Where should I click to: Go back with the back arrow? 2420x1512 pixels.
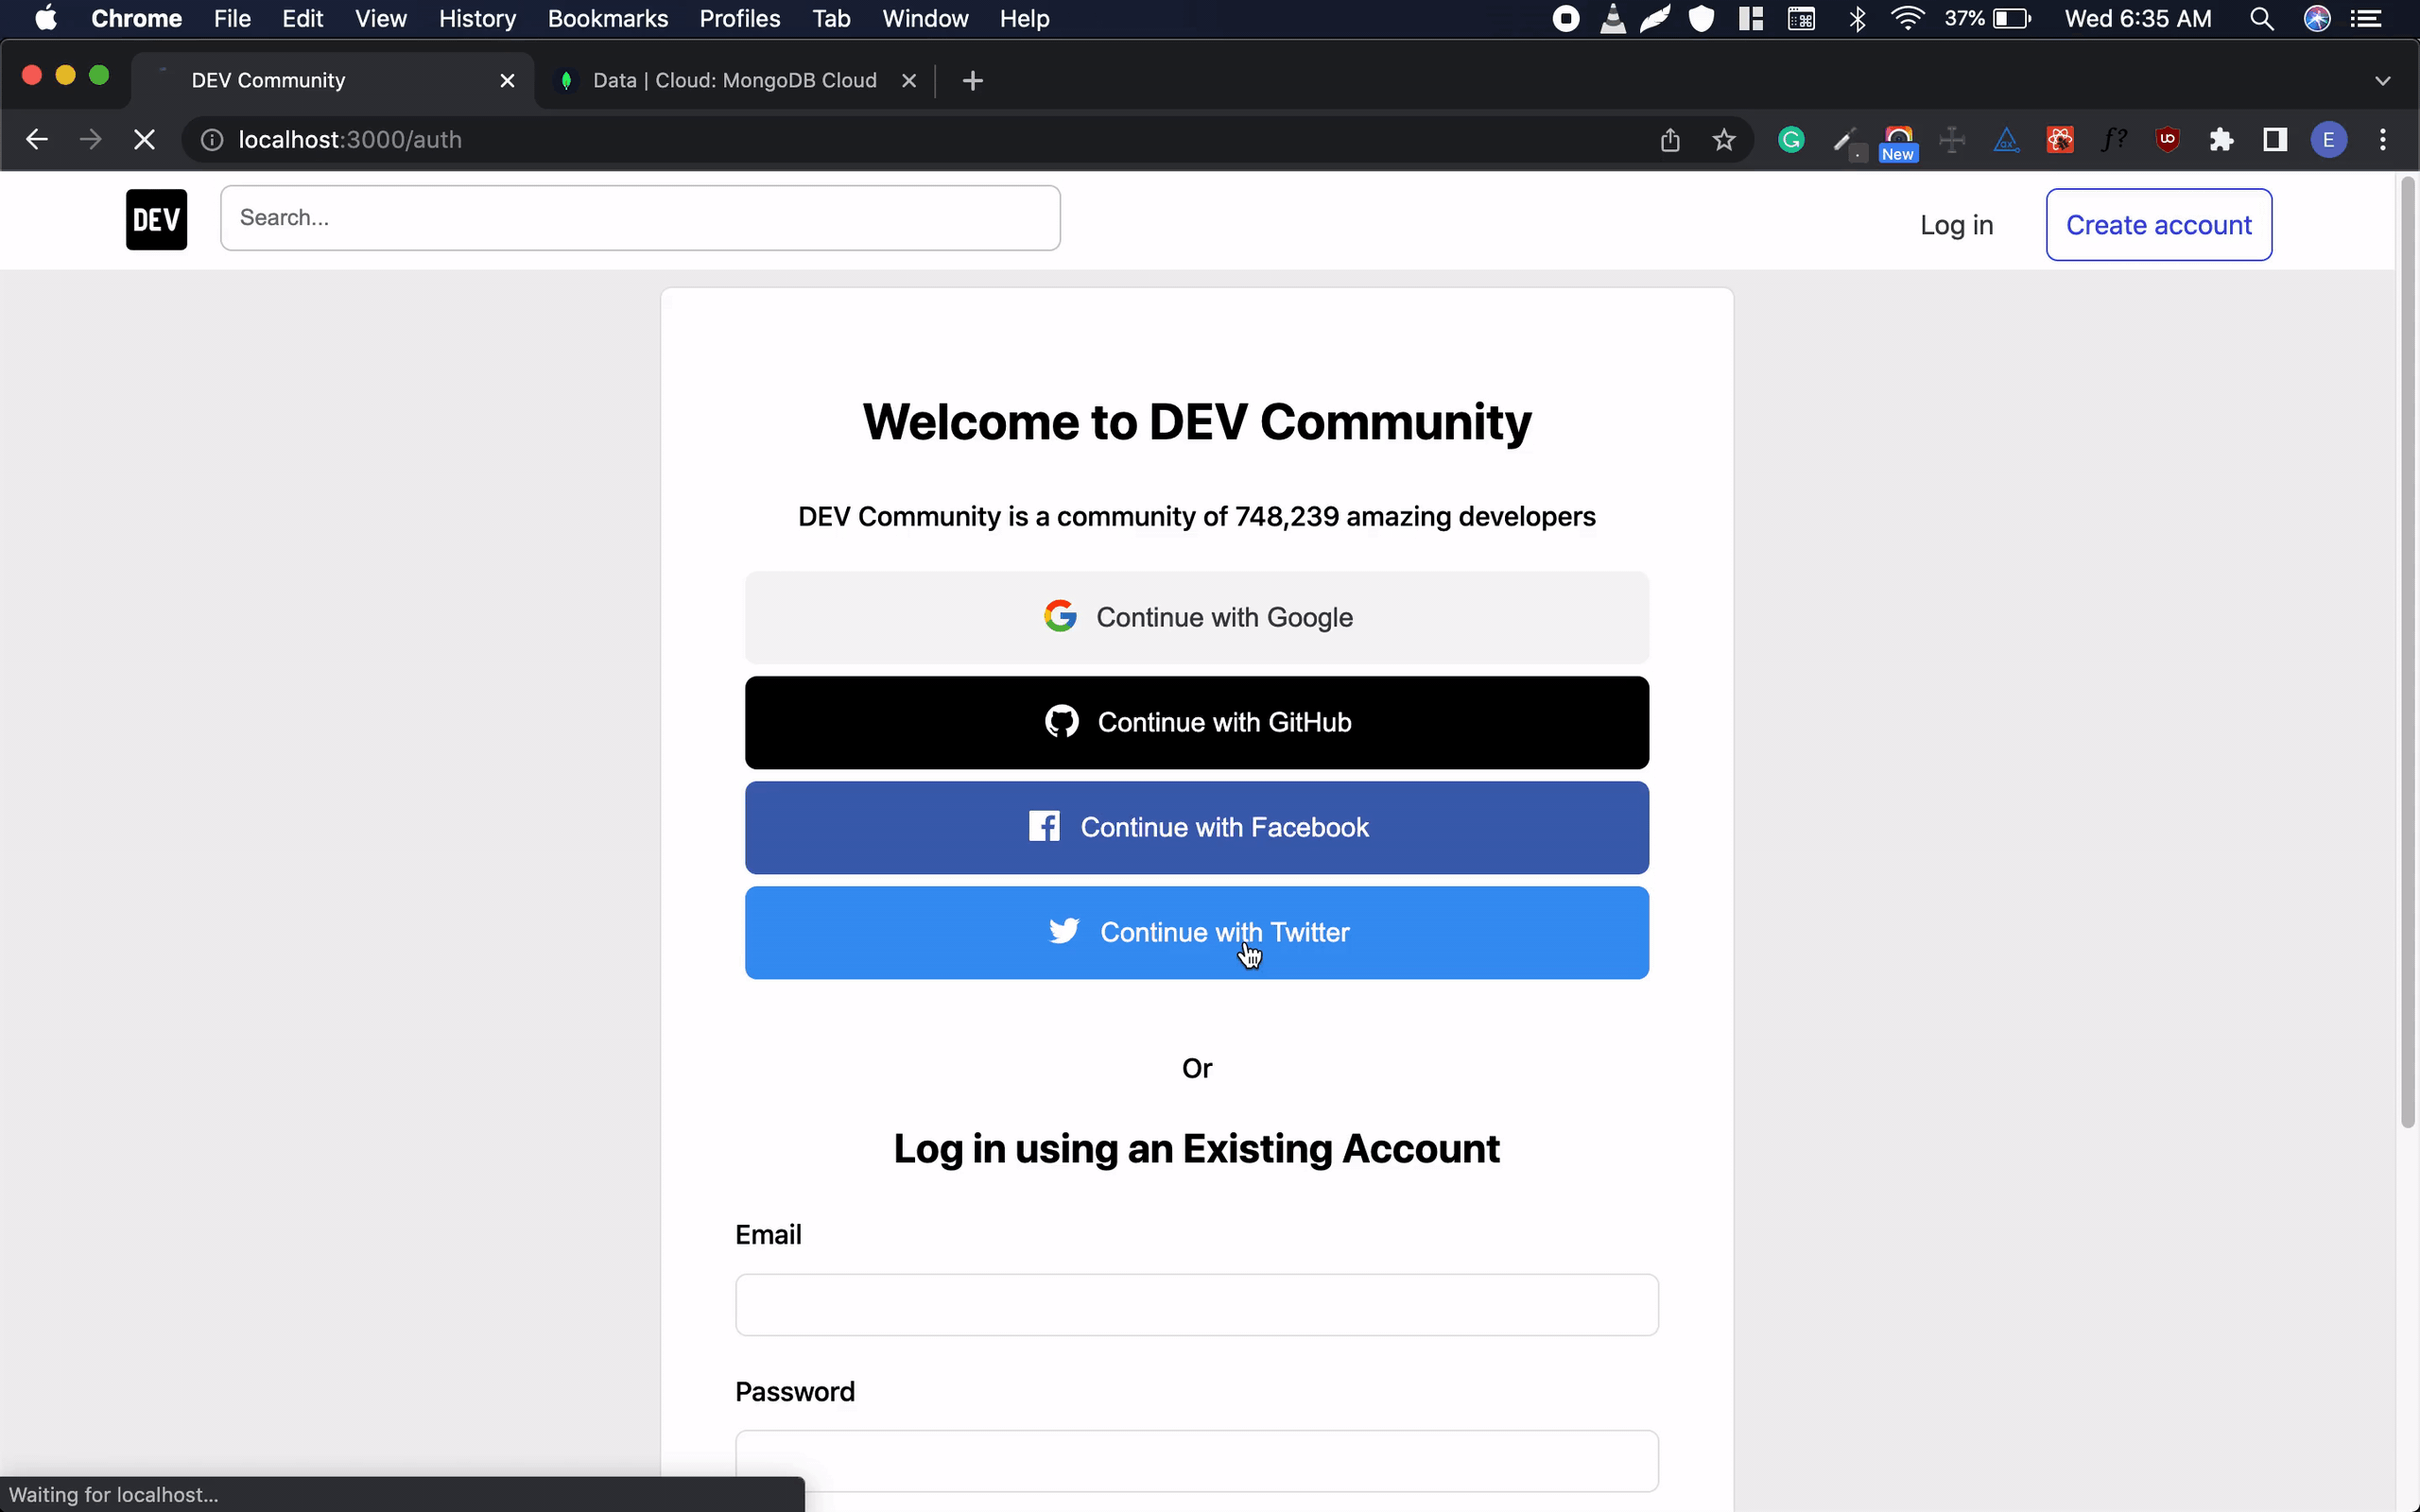(37, 140)
